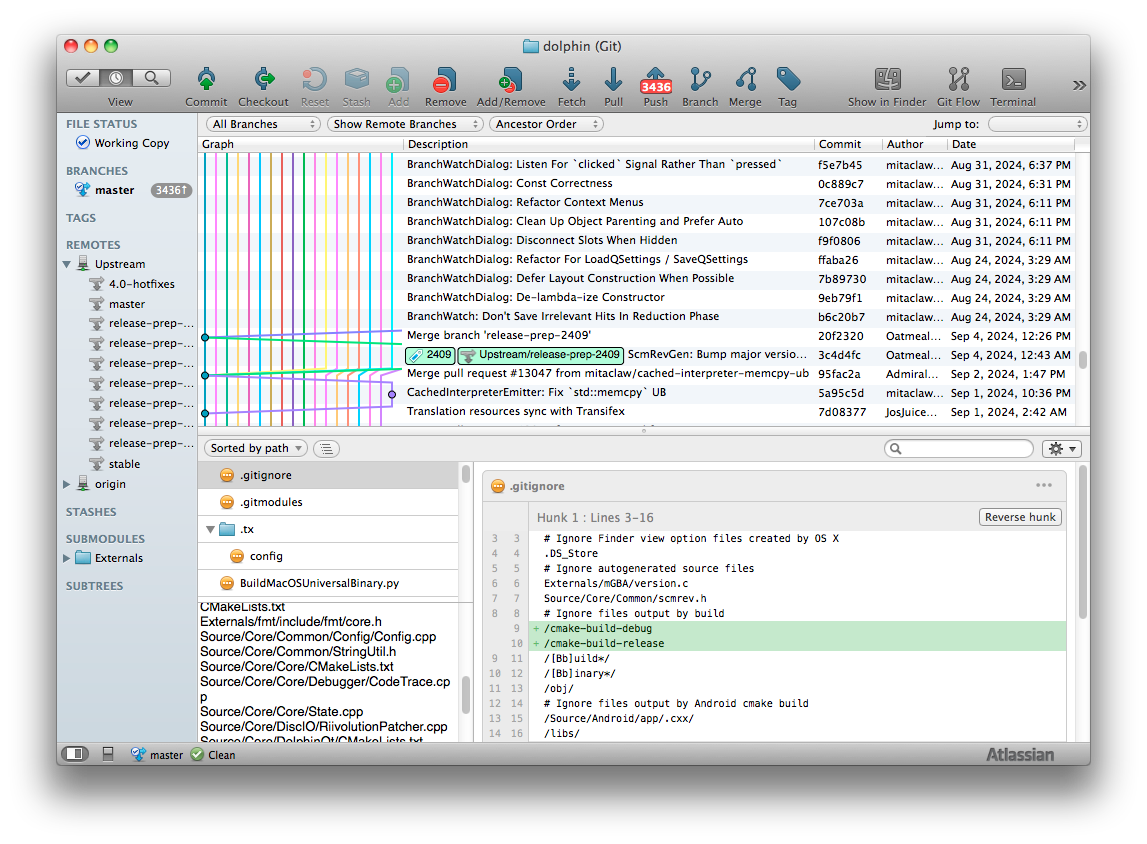Click the Remove toolbar icon
Screen dimensions: 1147x844
(445, 80)
